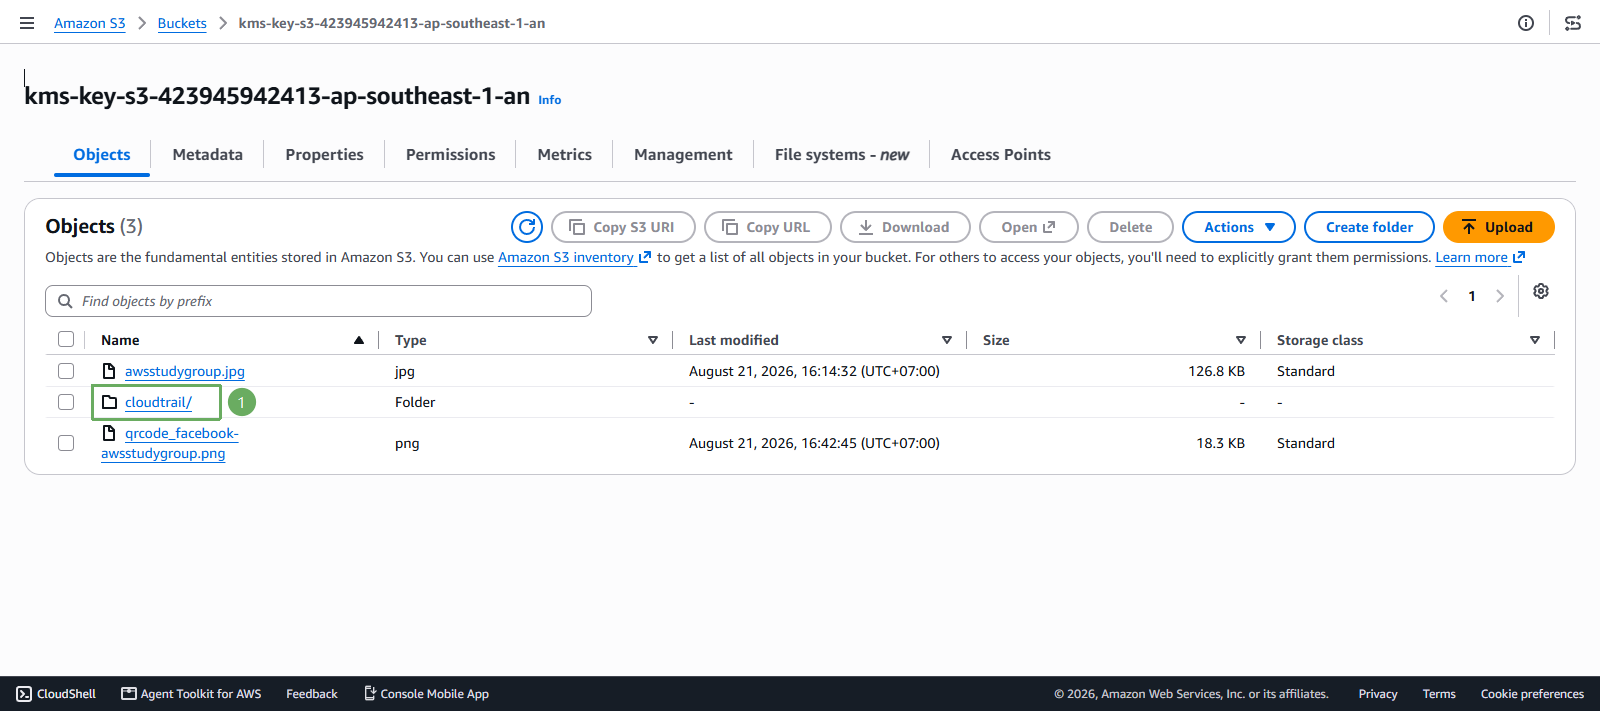Switch to the Management tab
This screenshot has height=711, width=1600.
point(683,155)
